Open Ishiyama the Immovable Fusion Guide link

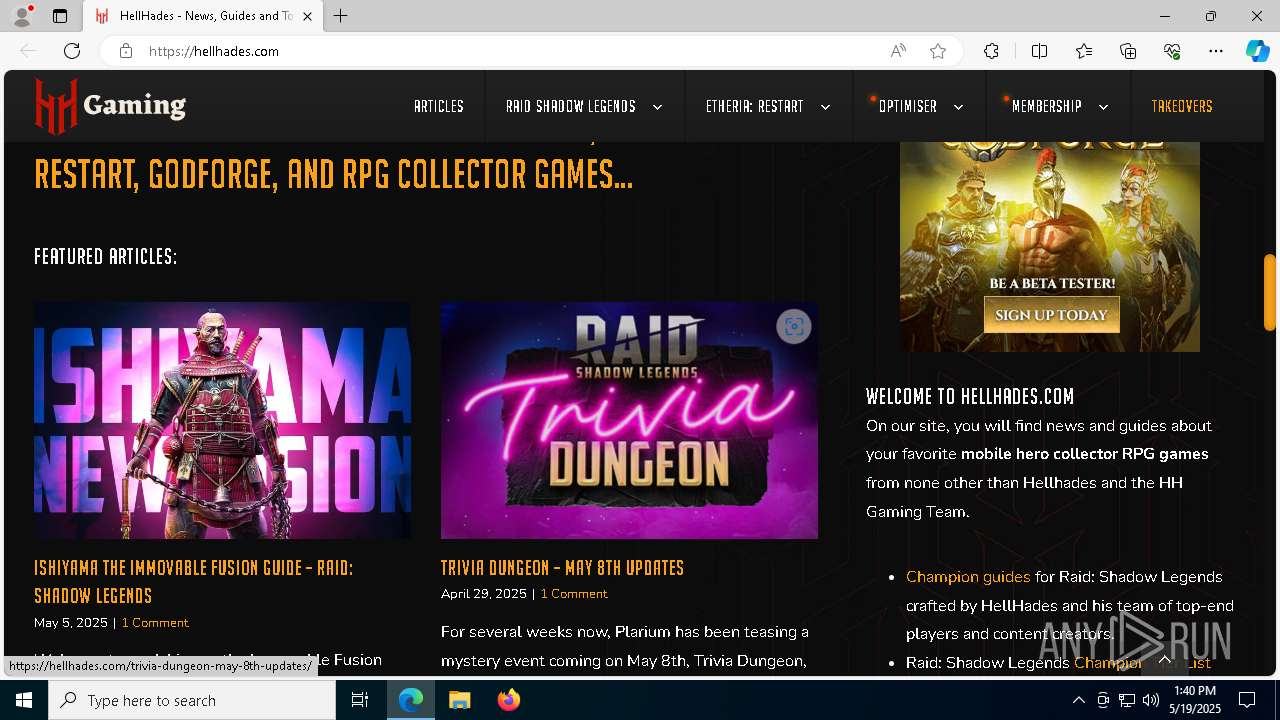coord(193,581)
